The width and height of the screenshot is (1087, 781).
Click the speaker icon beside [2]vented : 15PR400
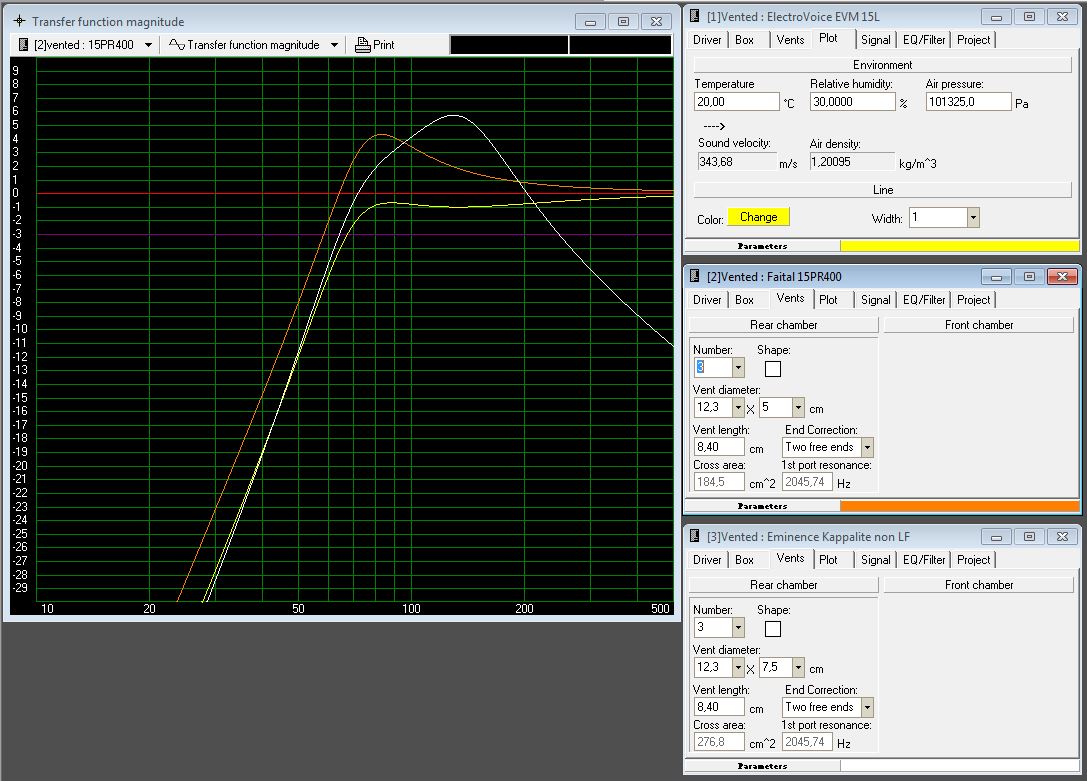[23, 44]
